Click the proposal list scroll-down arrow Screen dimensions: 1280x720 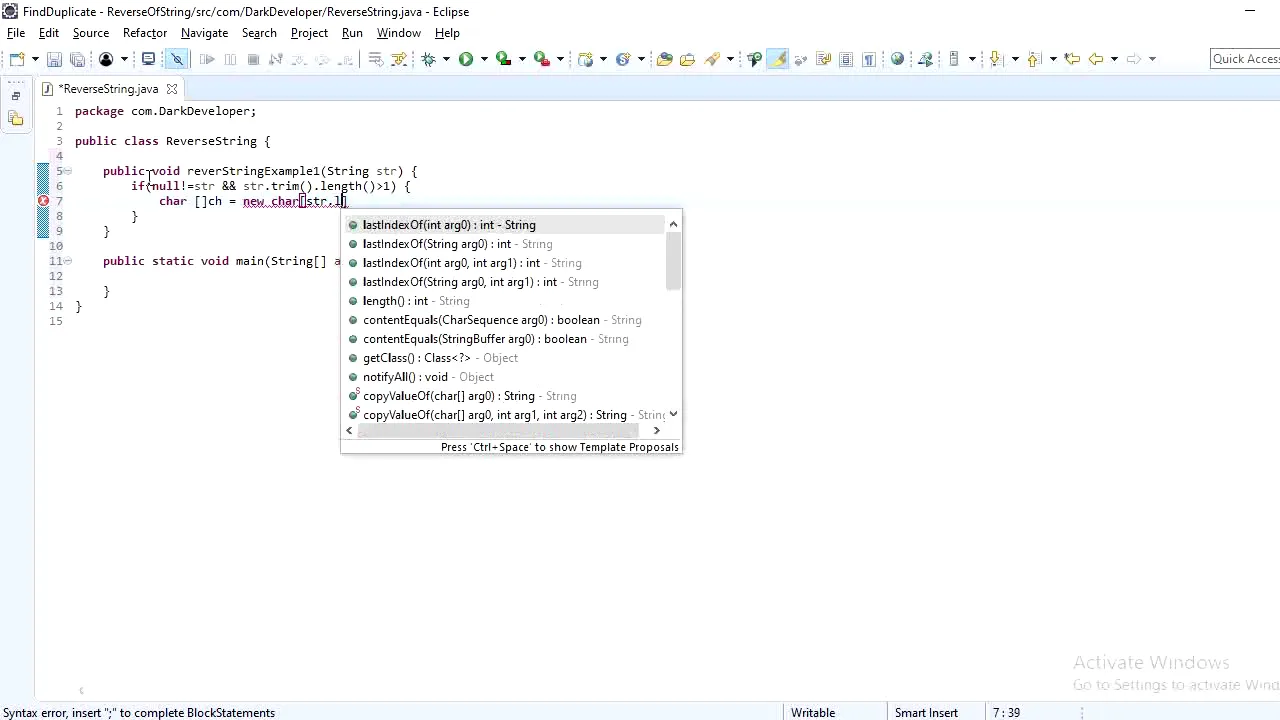click(x=673, y=414)
